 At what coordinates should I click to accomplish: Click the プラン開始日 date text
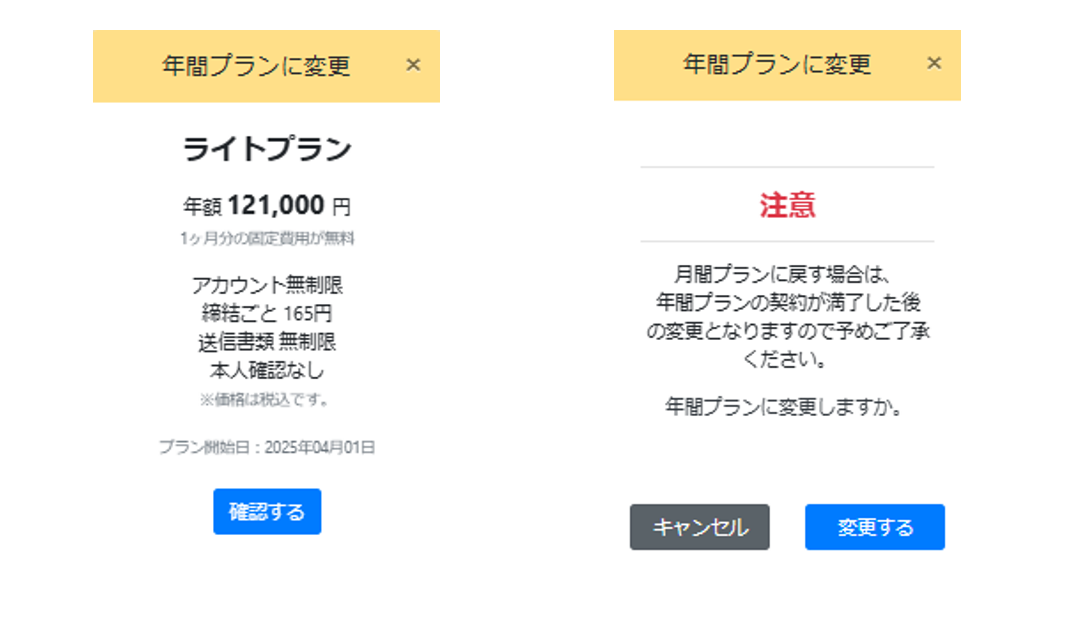[267, 448]
